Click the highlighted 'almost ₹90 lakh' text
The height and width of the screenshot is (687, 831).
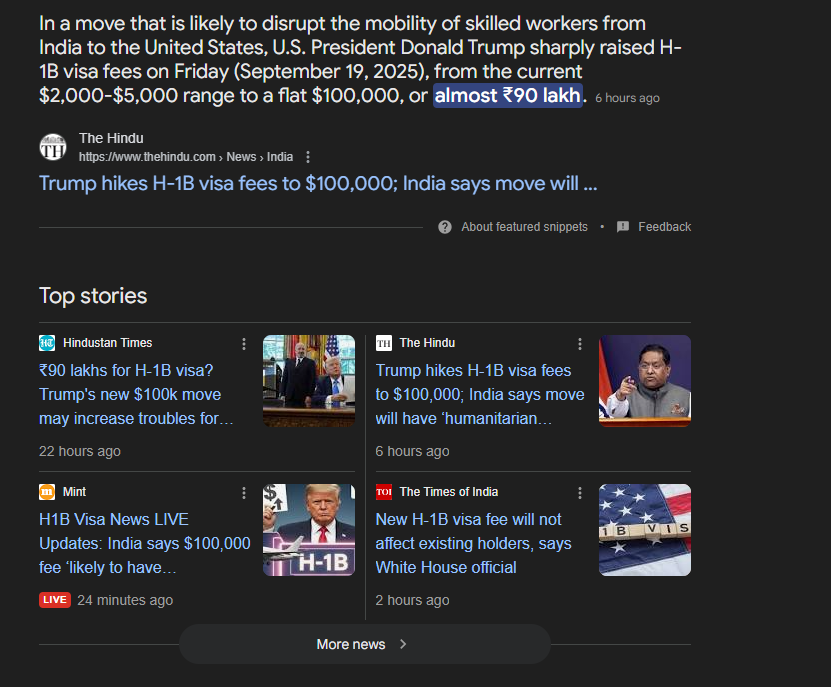point(508,95)
